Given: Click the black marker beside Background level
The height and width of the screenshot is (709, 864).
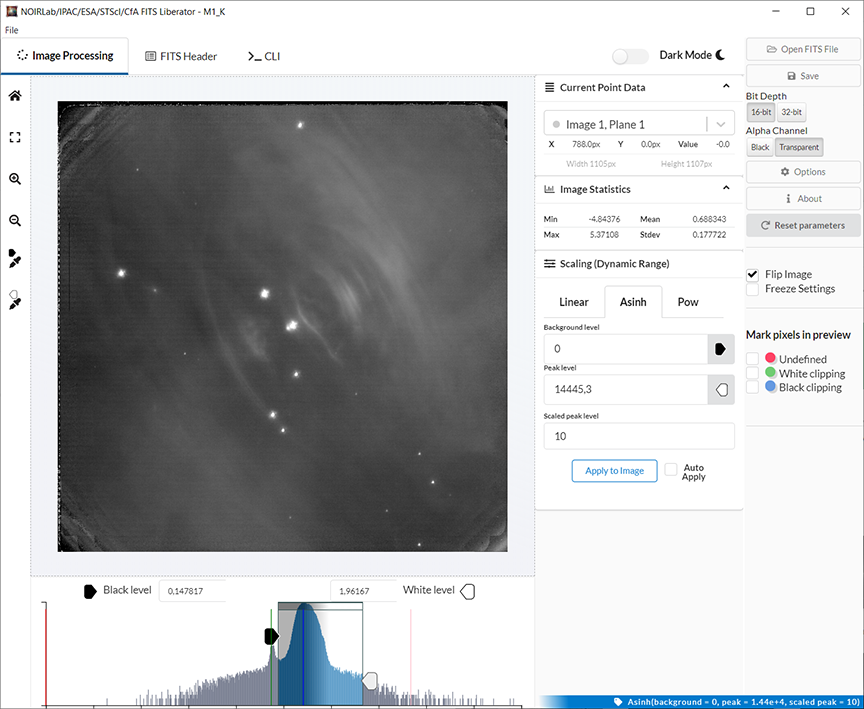Looking at the screenshot, I should (x=721, y=349).
